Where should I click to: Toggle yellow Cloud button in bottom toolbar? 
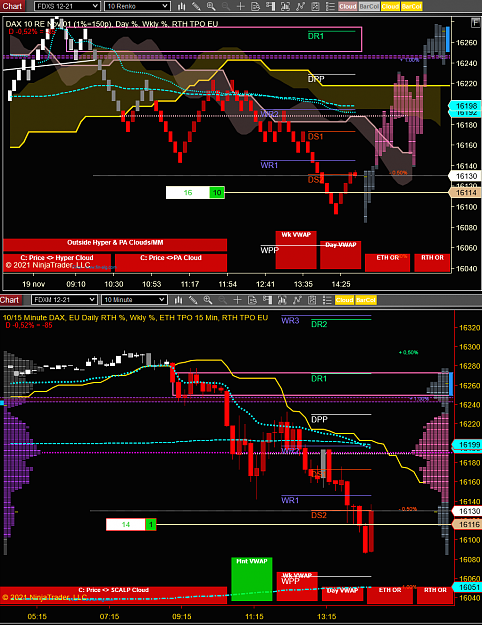click(x=344, y=300)
